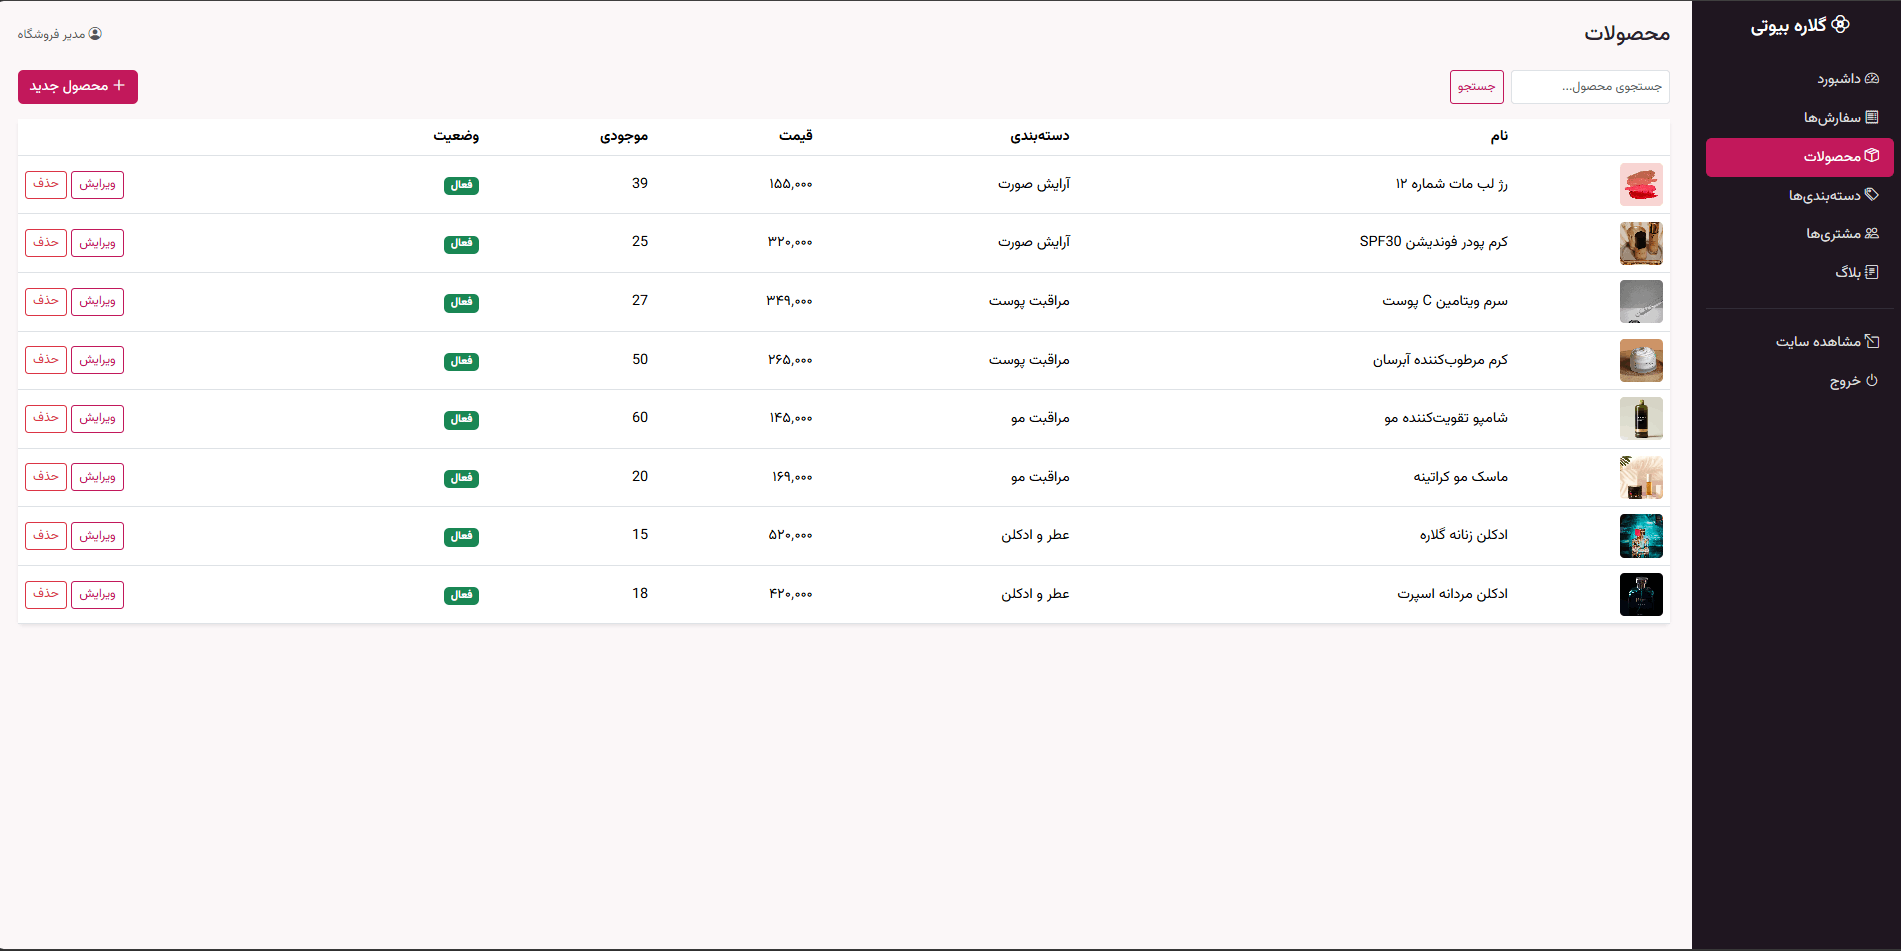This screenshot has width=1901, height=951.
Task: Click حذف for ادکلن مردانه اسپرت
Action: point(46,595)
